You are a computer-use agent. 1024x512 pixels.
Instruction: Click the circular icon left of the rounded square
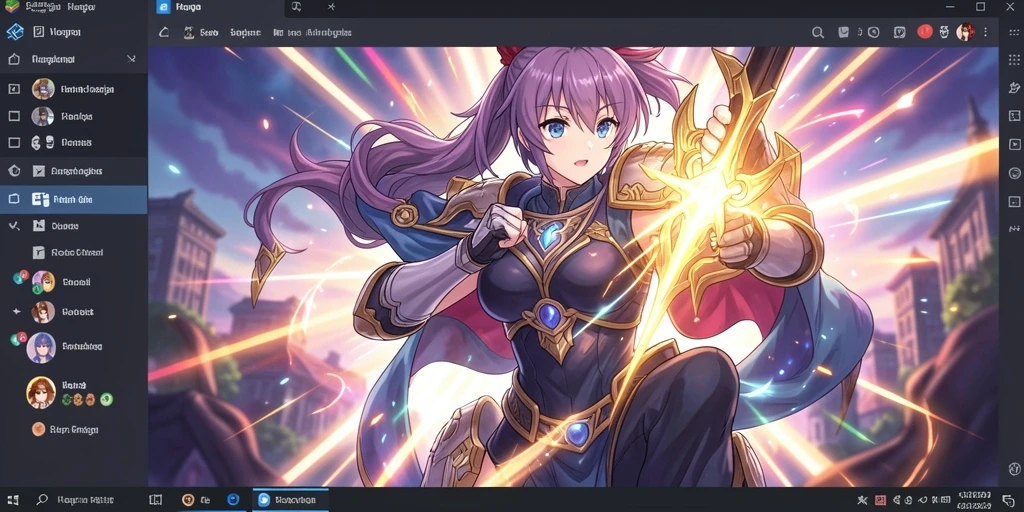click(x=874, y=32)
